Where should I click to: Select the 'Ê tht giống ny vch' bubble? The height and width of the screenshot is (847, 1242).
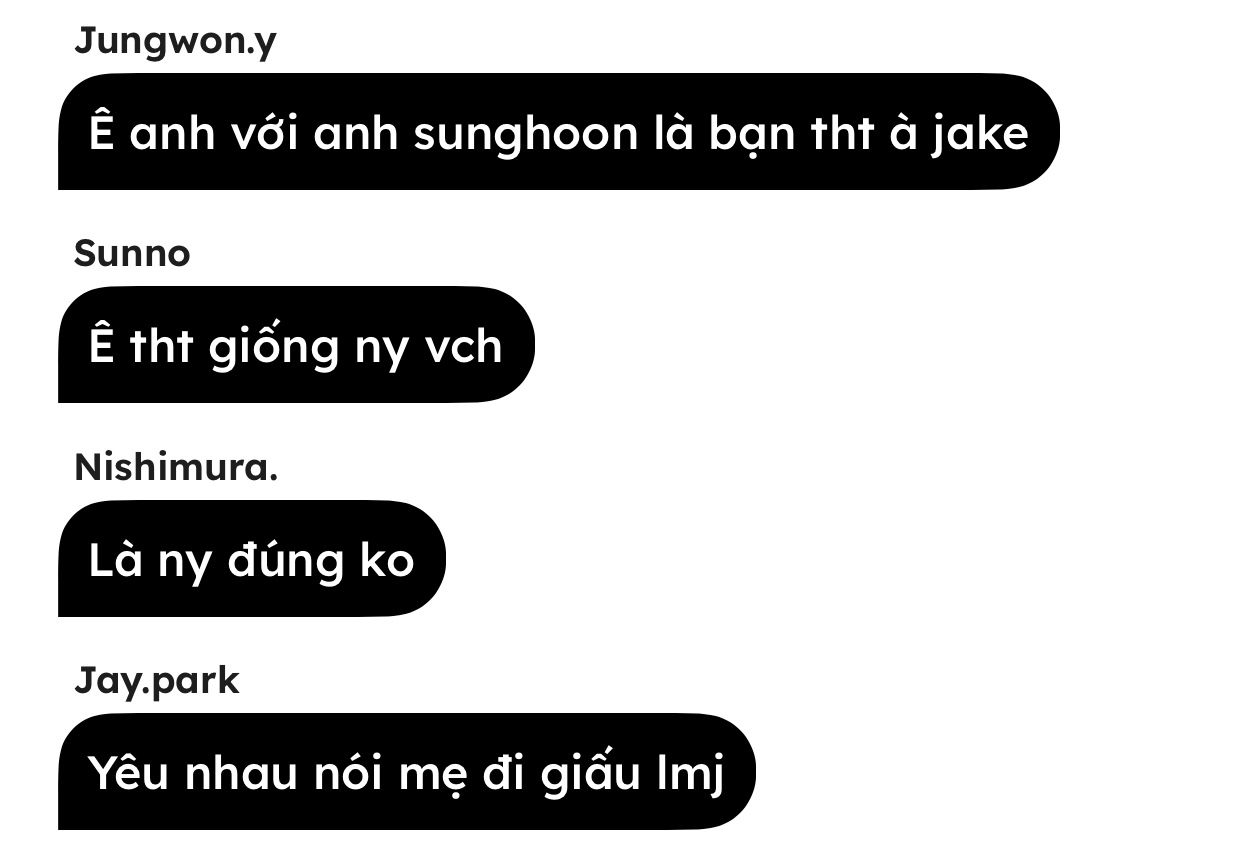click(x=296, y=345)
